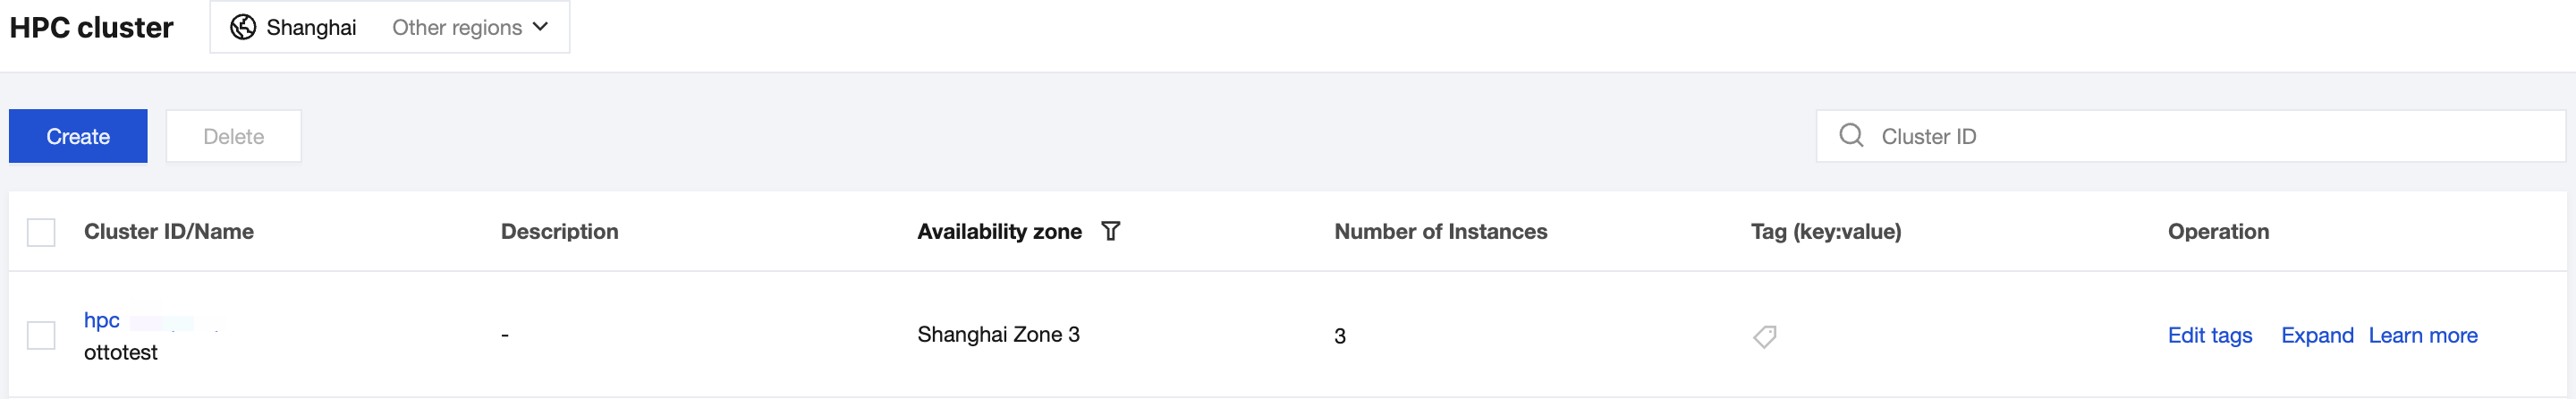2576x399 pixels.
Task: Click Edit tags for ottotest cluster
Action: click(2209, 336)
